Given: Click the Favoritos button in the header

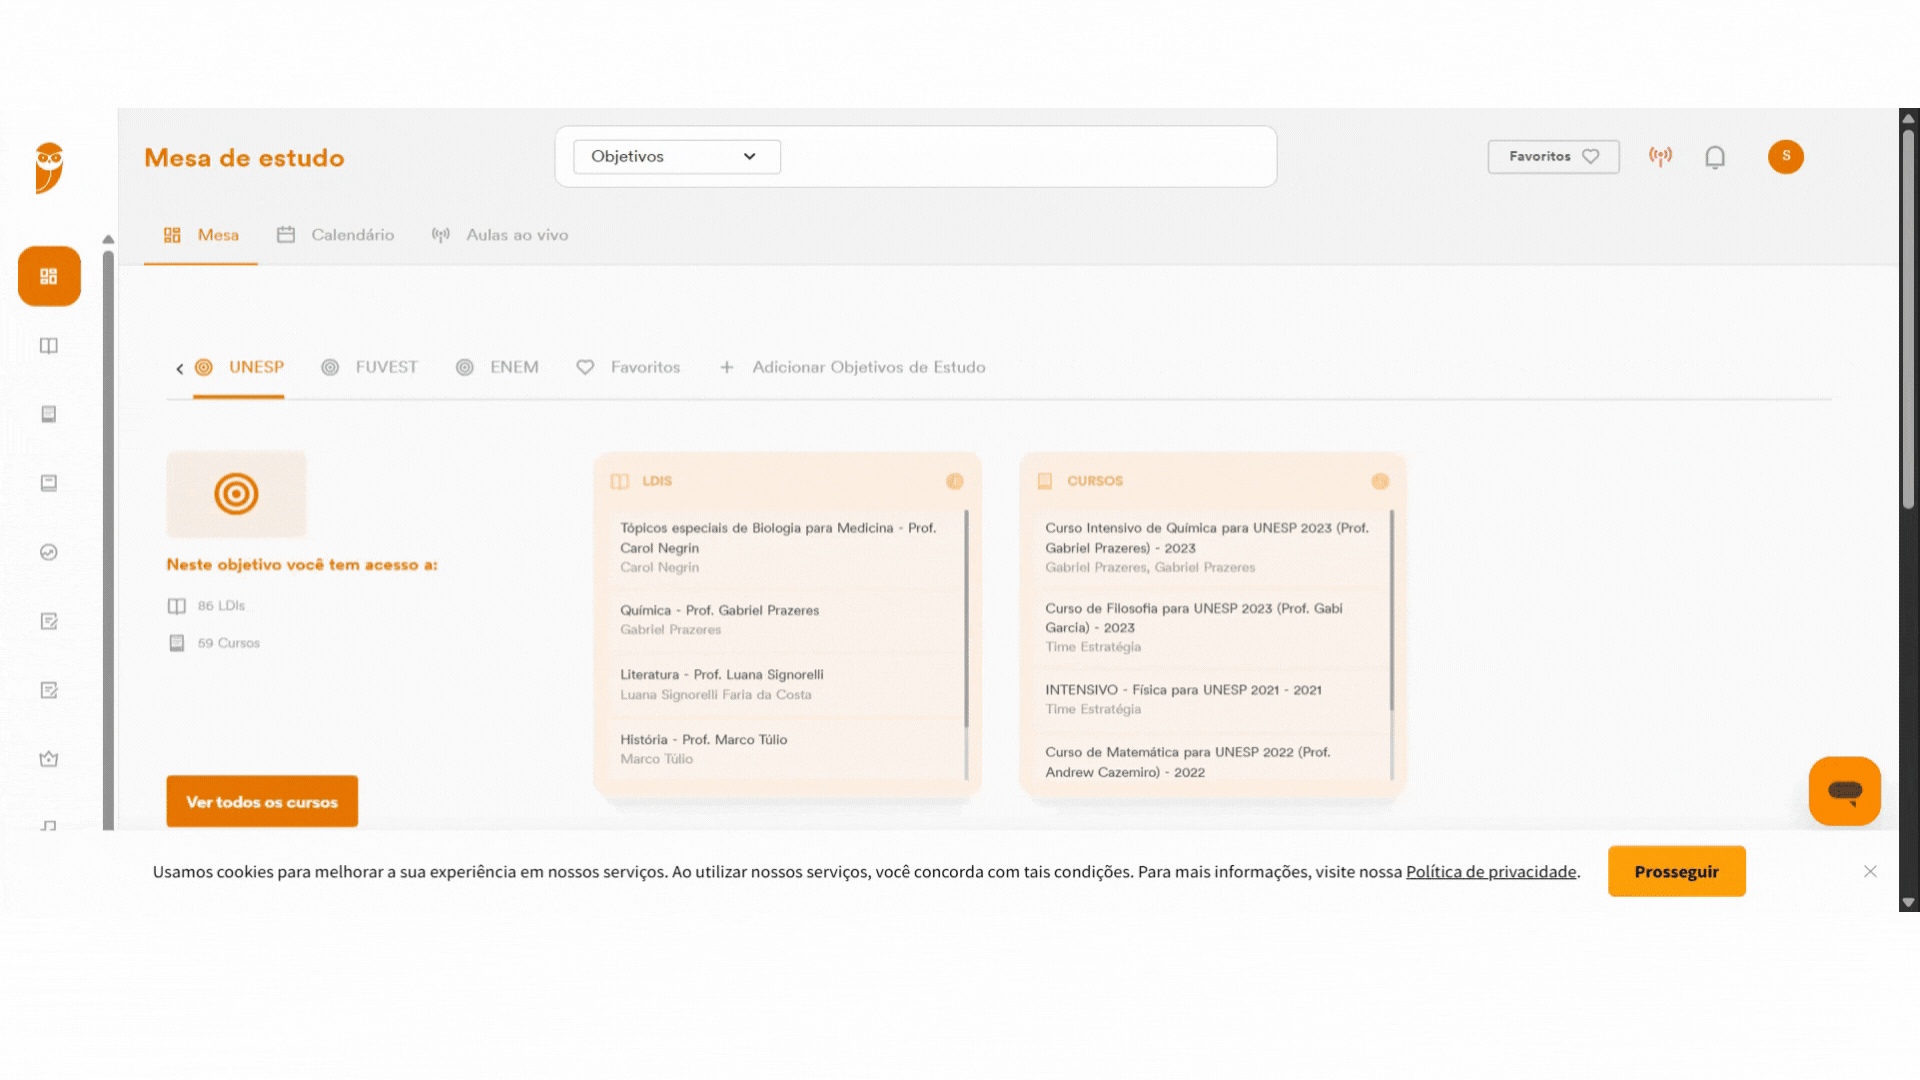Looking at the screenshot, I should pyautogui.click(x=1553, y=156).
